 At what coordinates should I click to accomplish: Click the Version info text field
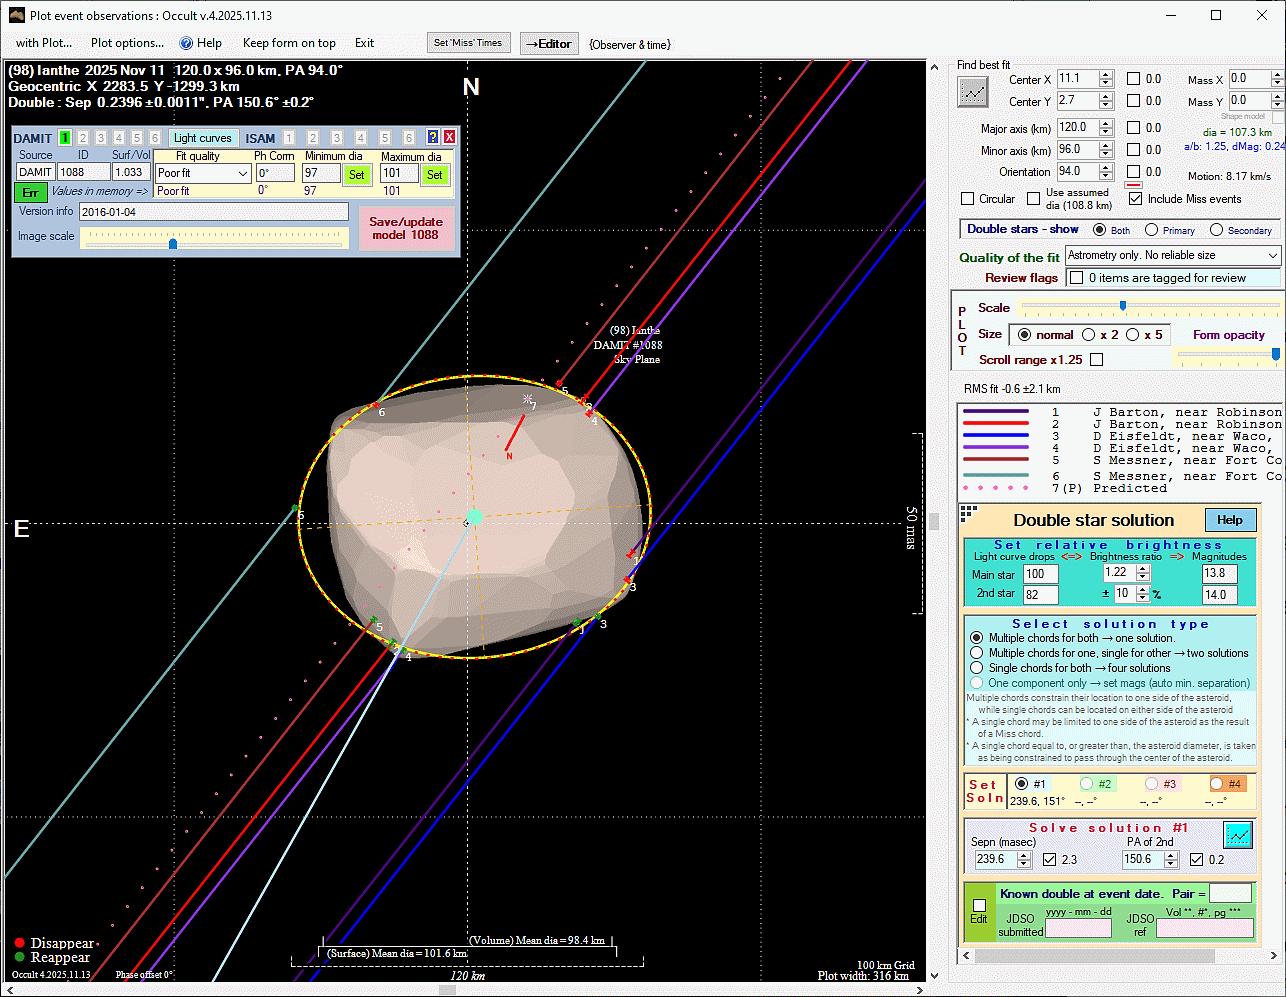213,212
